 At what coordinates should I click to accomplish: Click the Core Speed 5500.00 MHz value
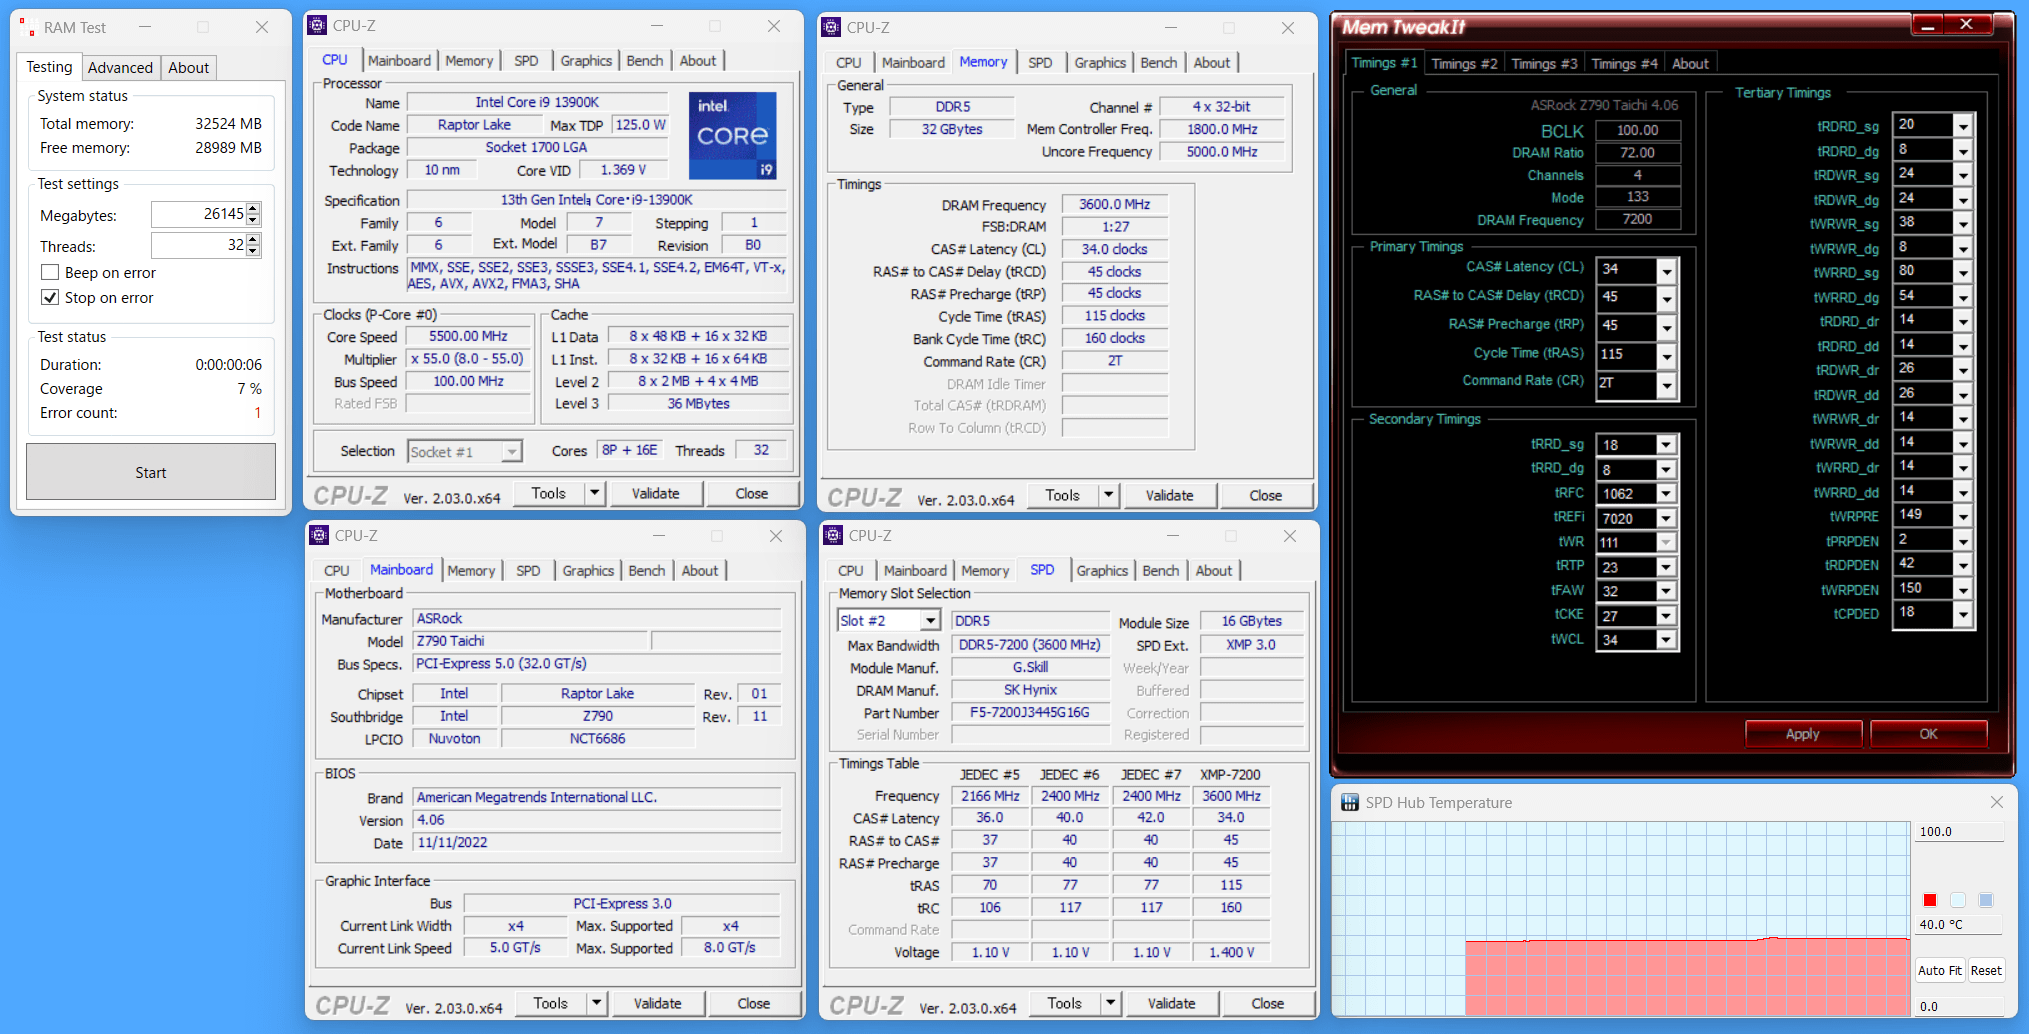point(468,337)
